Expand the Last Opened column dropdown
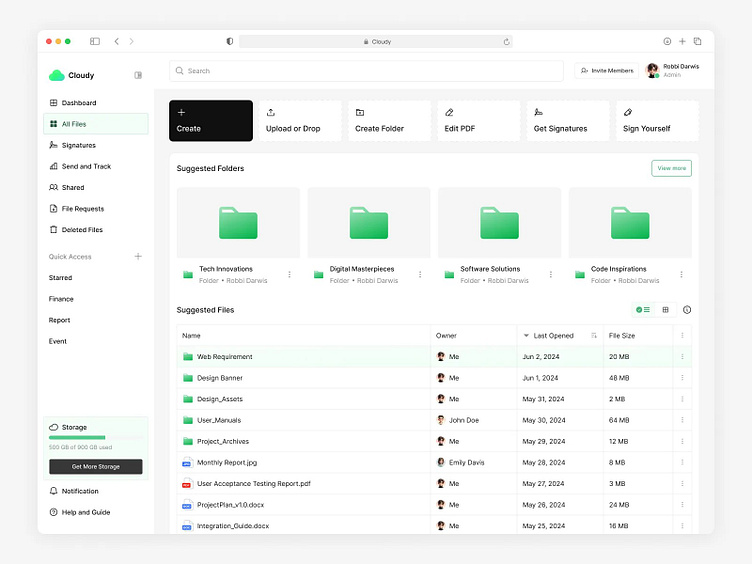The image size is (752, 564). (x=527, y=336)
